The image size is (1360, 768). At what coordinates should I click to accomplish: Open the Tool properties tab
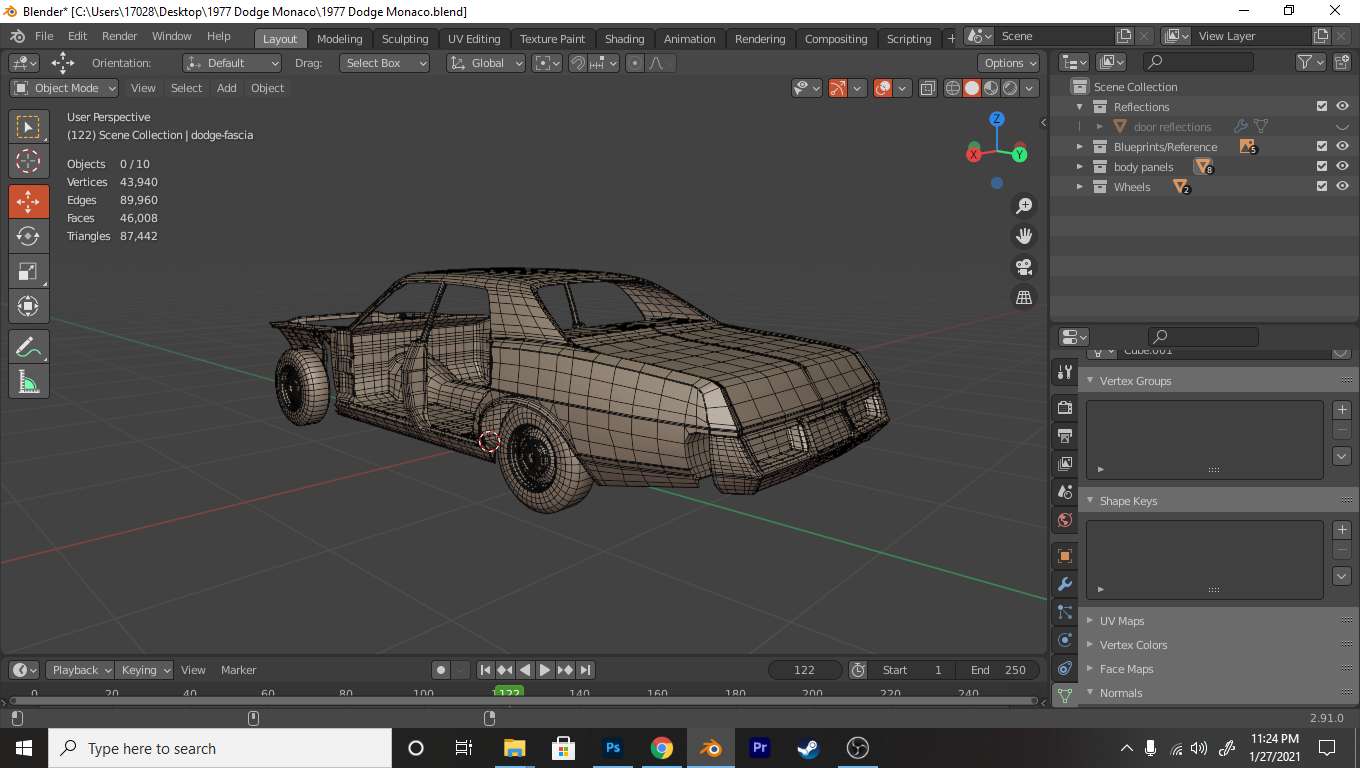pos(1065,372)
